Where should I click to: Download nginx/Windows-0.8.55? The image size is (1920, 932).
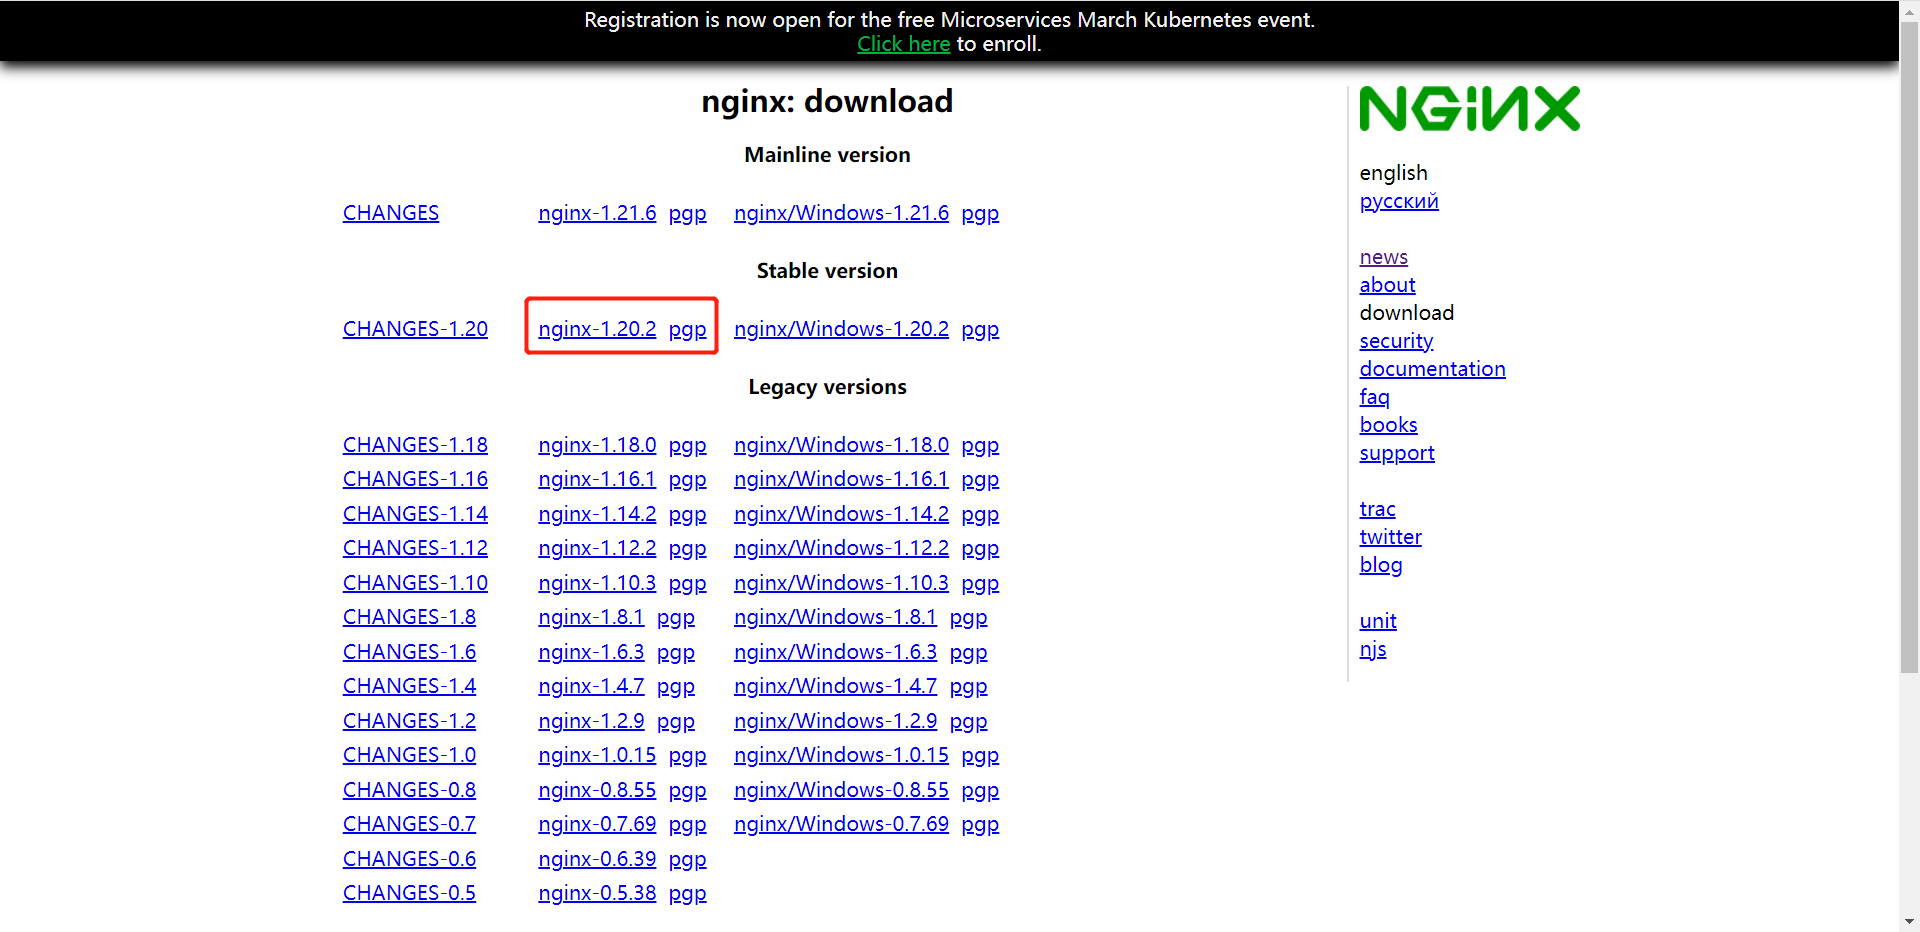click(841, 790)
